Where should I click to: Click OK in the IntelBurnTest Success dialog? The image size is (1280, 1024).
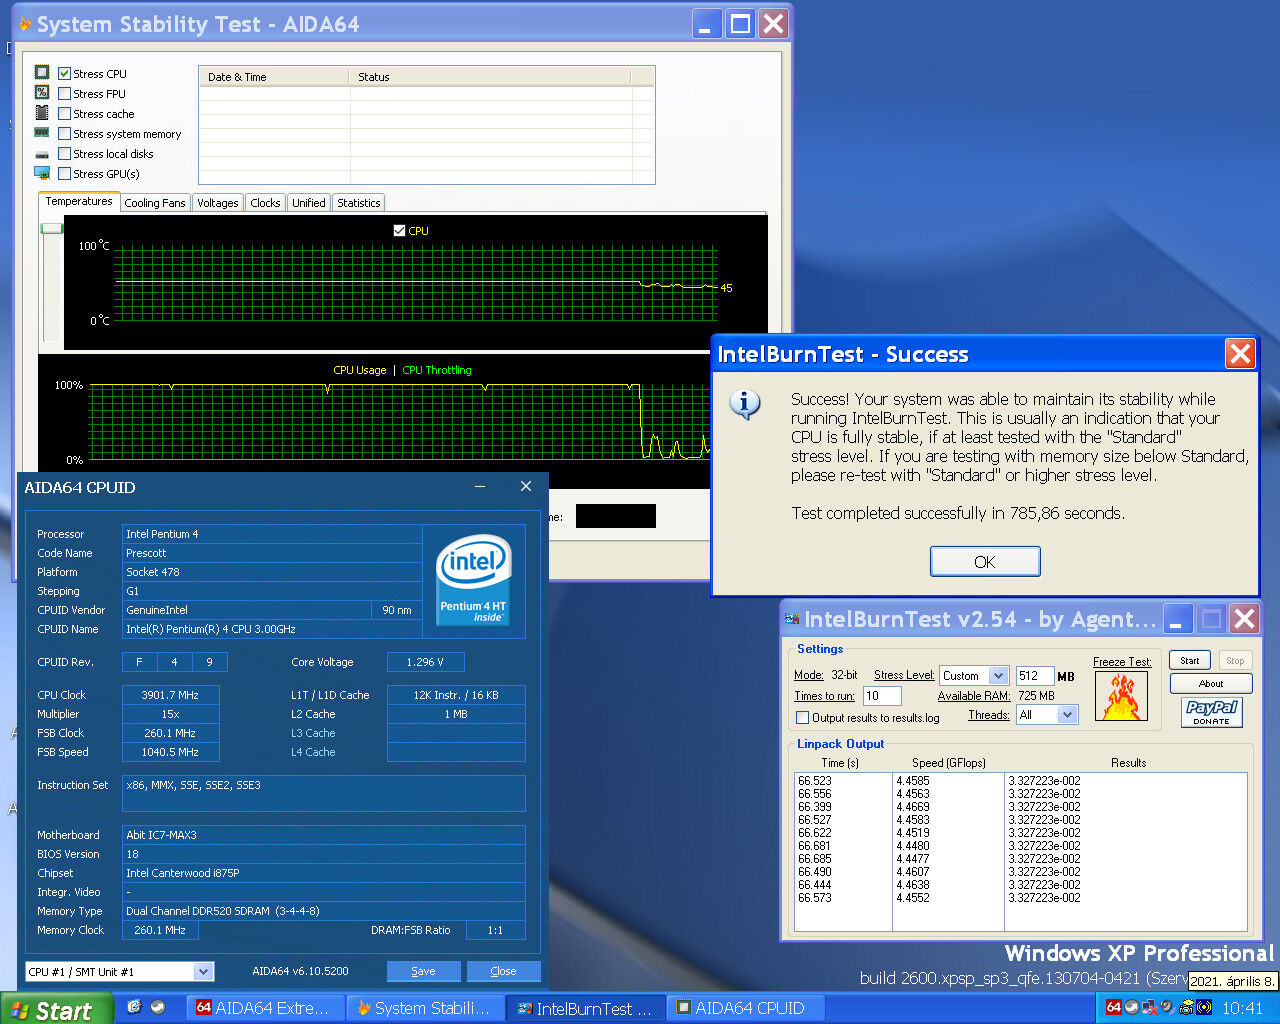(x=985, y=562)
